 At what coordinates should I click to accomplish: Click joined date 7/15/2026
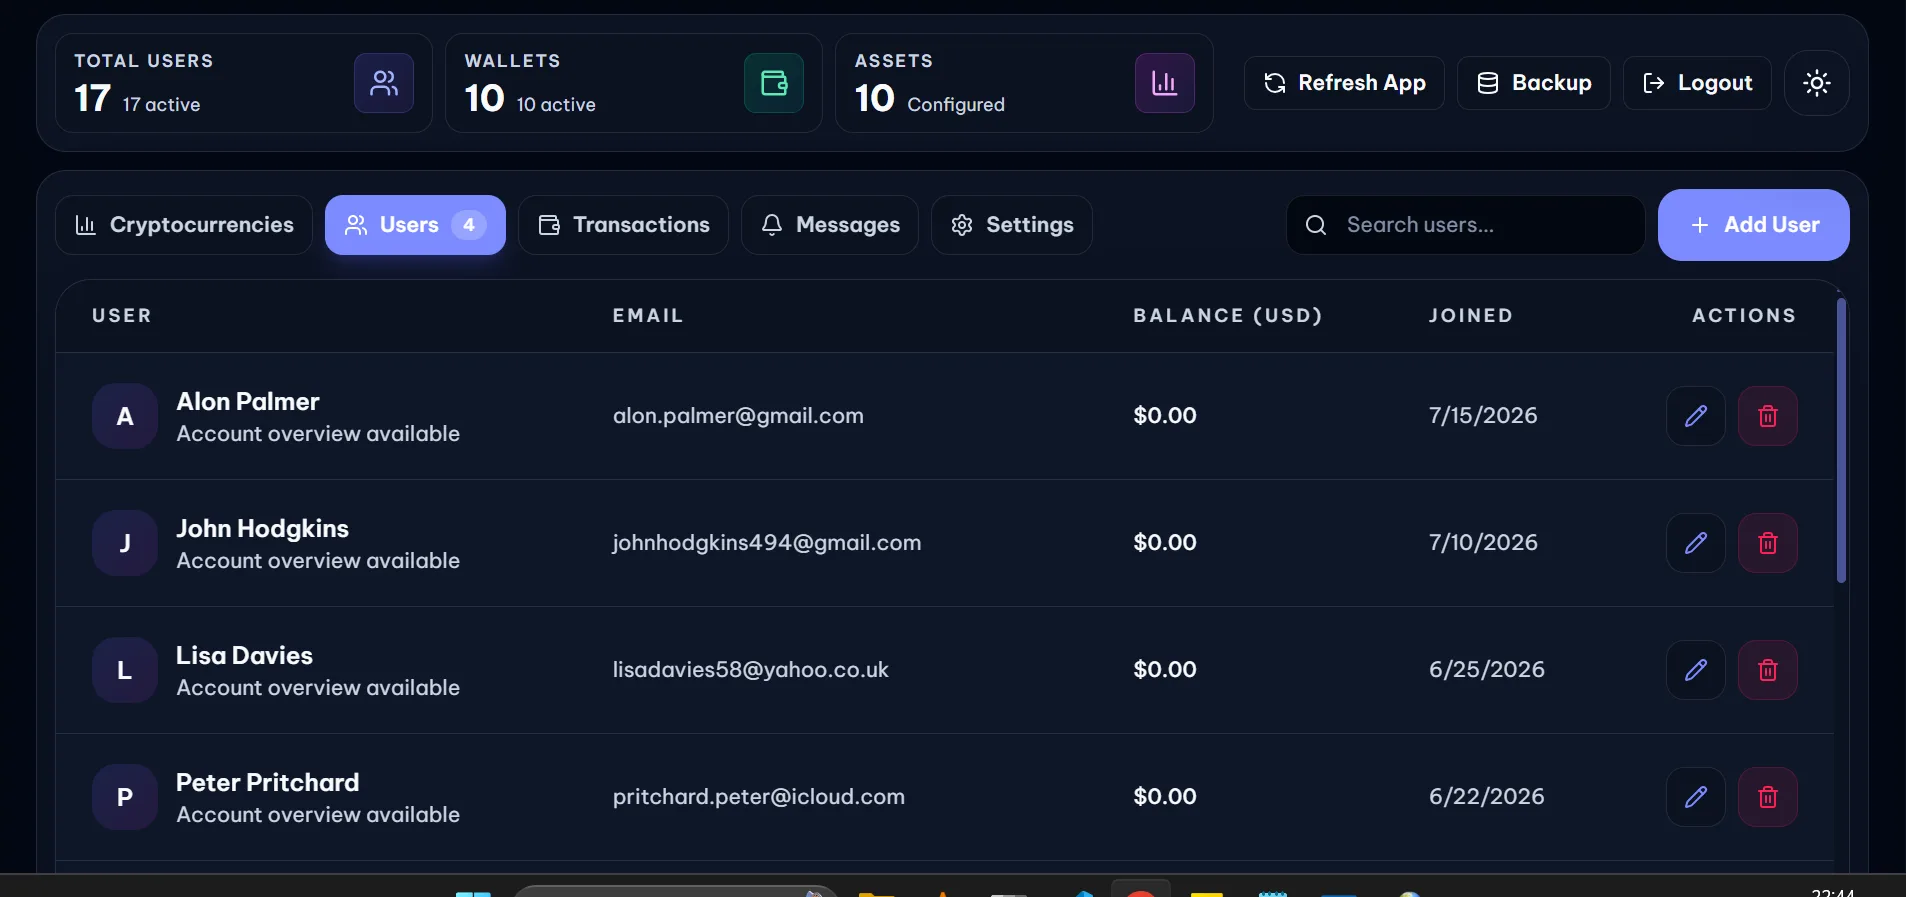(1483, 416)
